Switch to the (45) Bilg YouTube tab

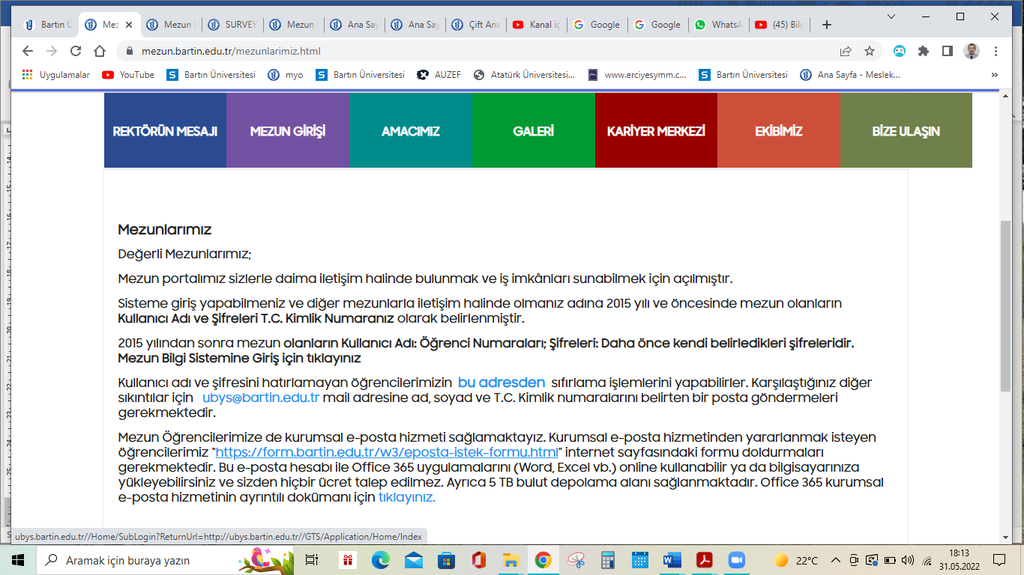point(780,25)
